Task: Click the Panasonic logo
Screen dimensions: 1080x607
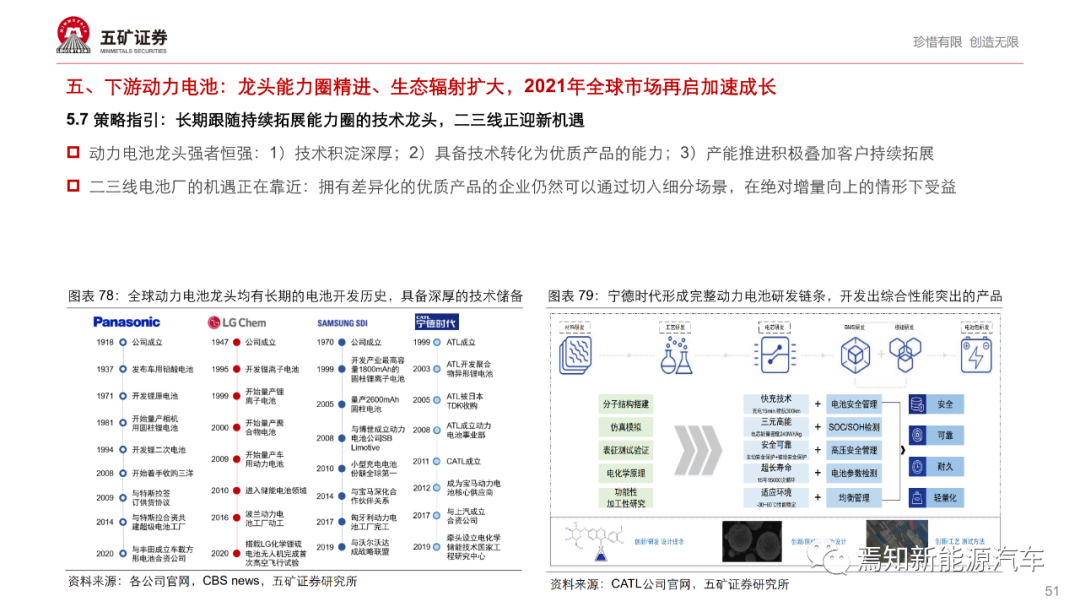Action: [x=126, y=322]
